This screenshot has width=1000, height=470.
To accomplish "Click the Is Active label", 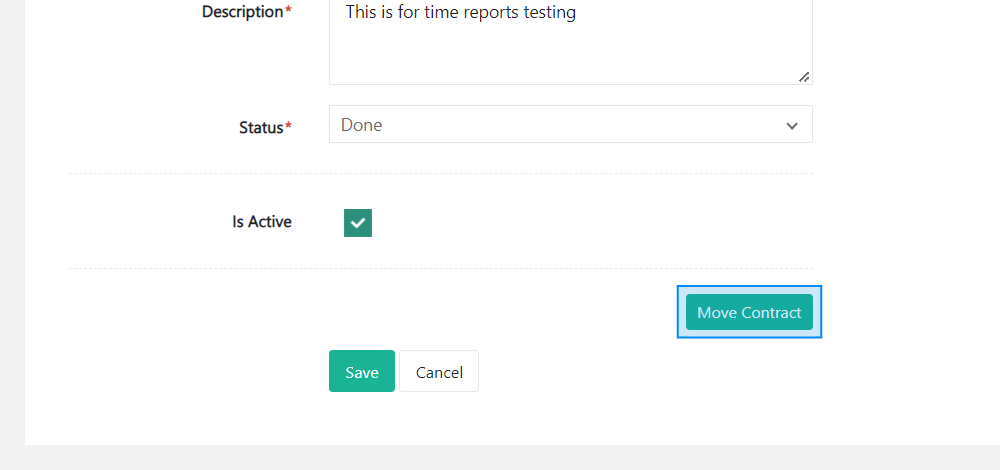I will tap(262, 222).
